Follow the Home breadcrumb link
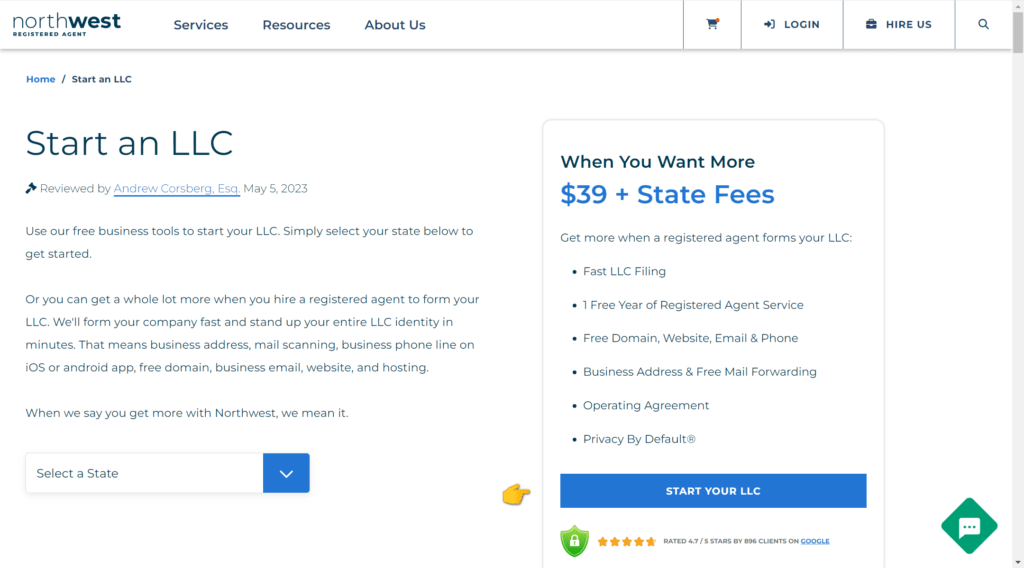Viewport: 1024px width, 568px height. point(41,79)
